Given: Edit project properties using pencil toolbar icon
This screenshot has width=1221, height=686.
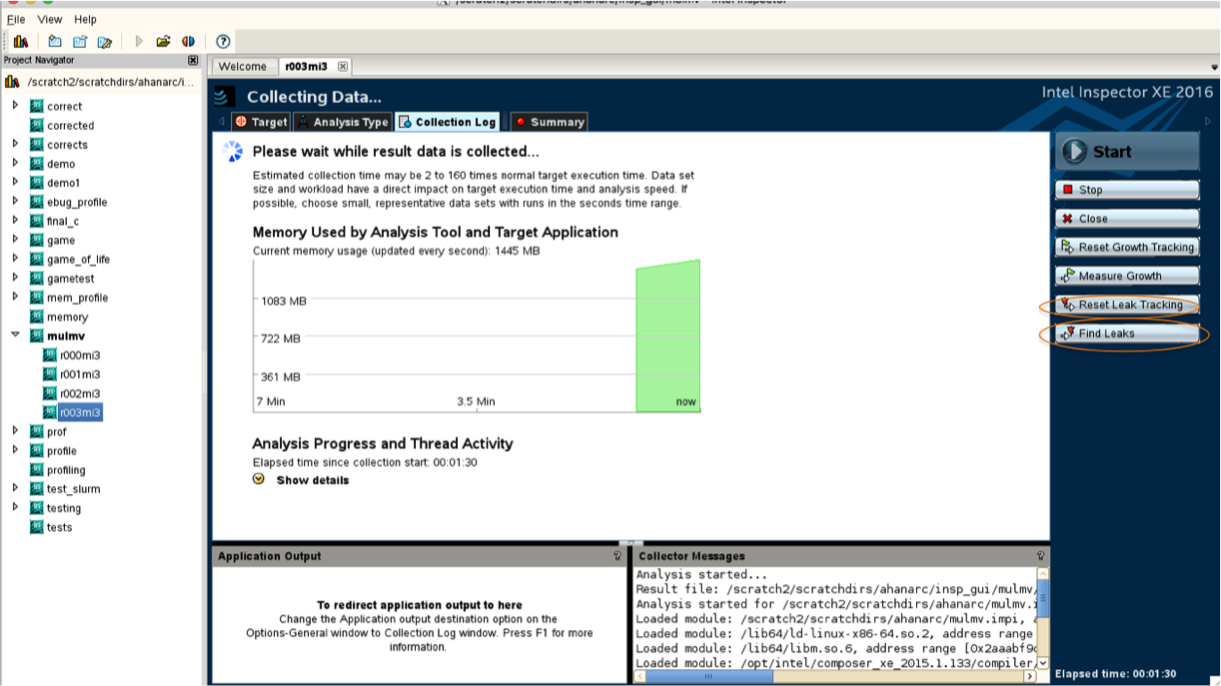Looking at the screenshot, I should pos(104,41).
